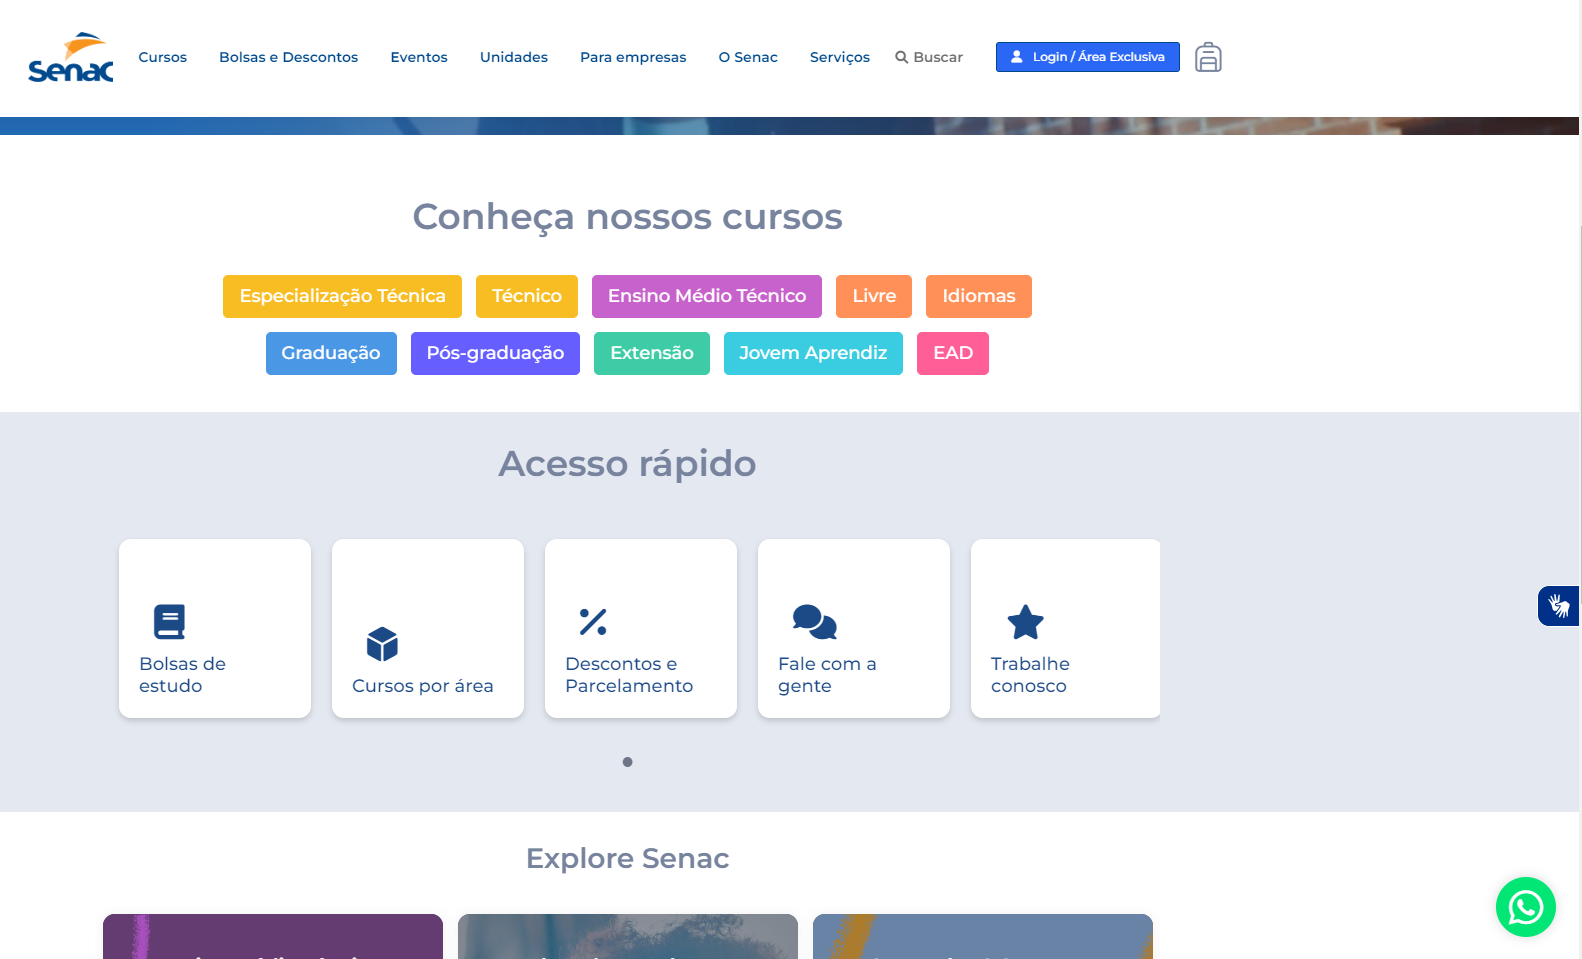Click the chat bubbles icon for Fale com a gente
Screen dimensions: 1582x959
(x=814, y=621)
